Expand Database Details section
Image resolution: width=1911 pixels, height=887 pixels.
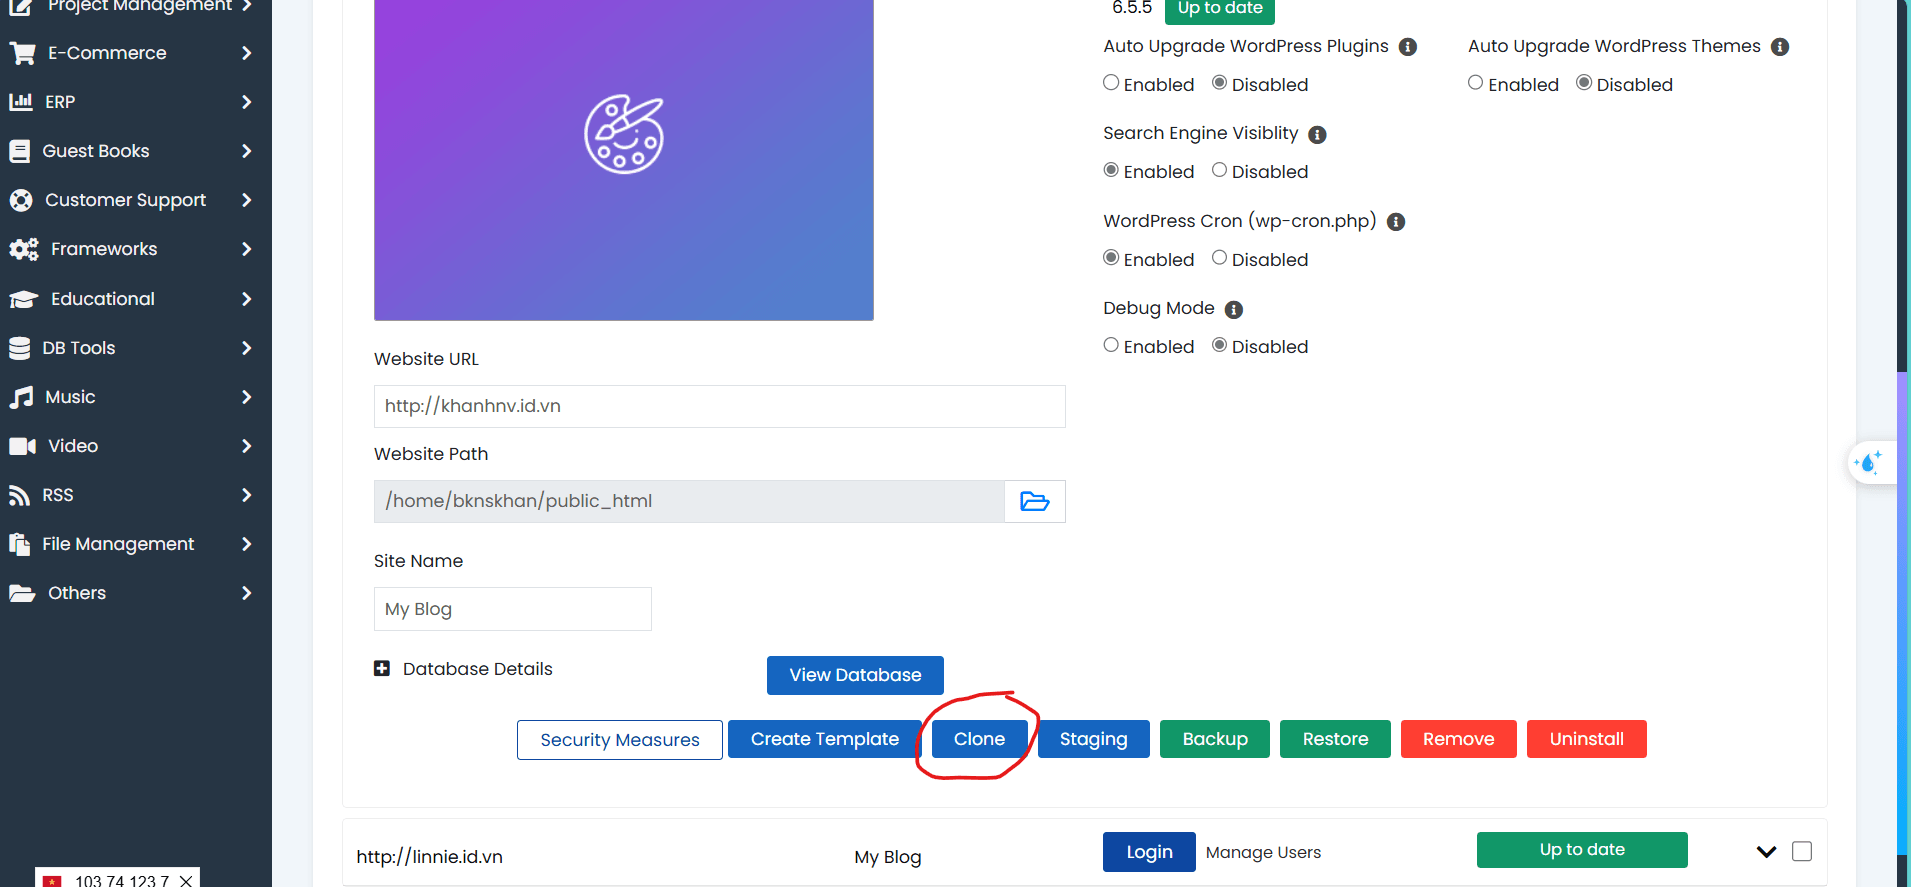pyautogui.click(x=382, y=668)
